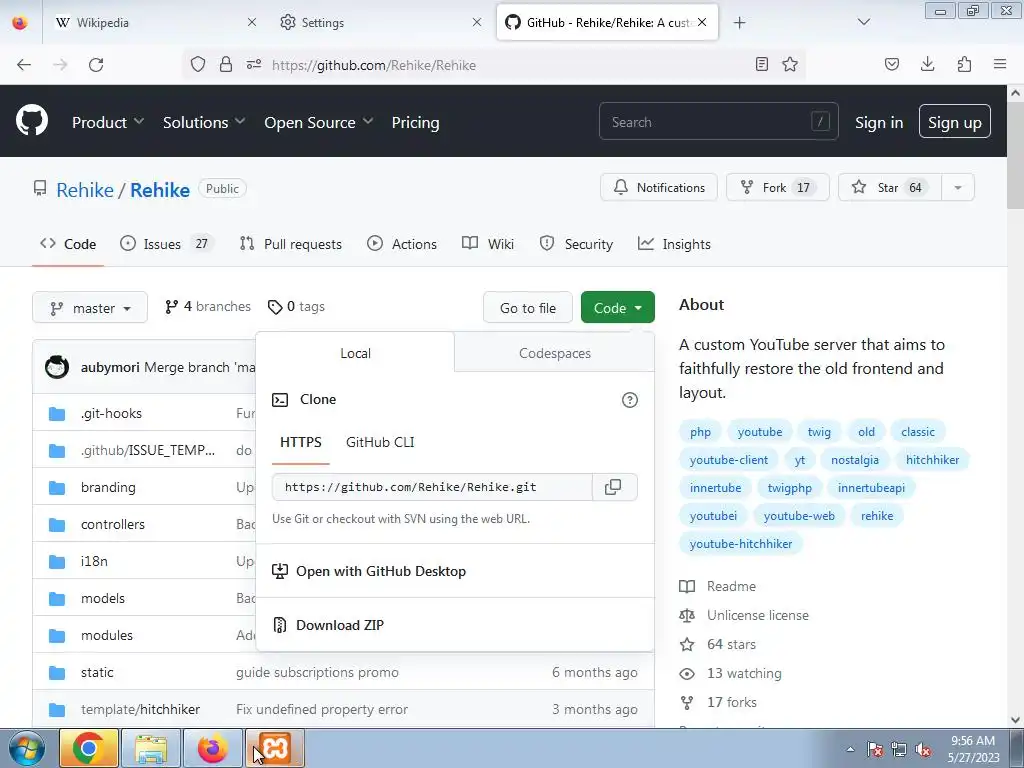Viewport: 1024px width, 768px height.
Task: Star the Rehike repository
Action: click(889, 187)
